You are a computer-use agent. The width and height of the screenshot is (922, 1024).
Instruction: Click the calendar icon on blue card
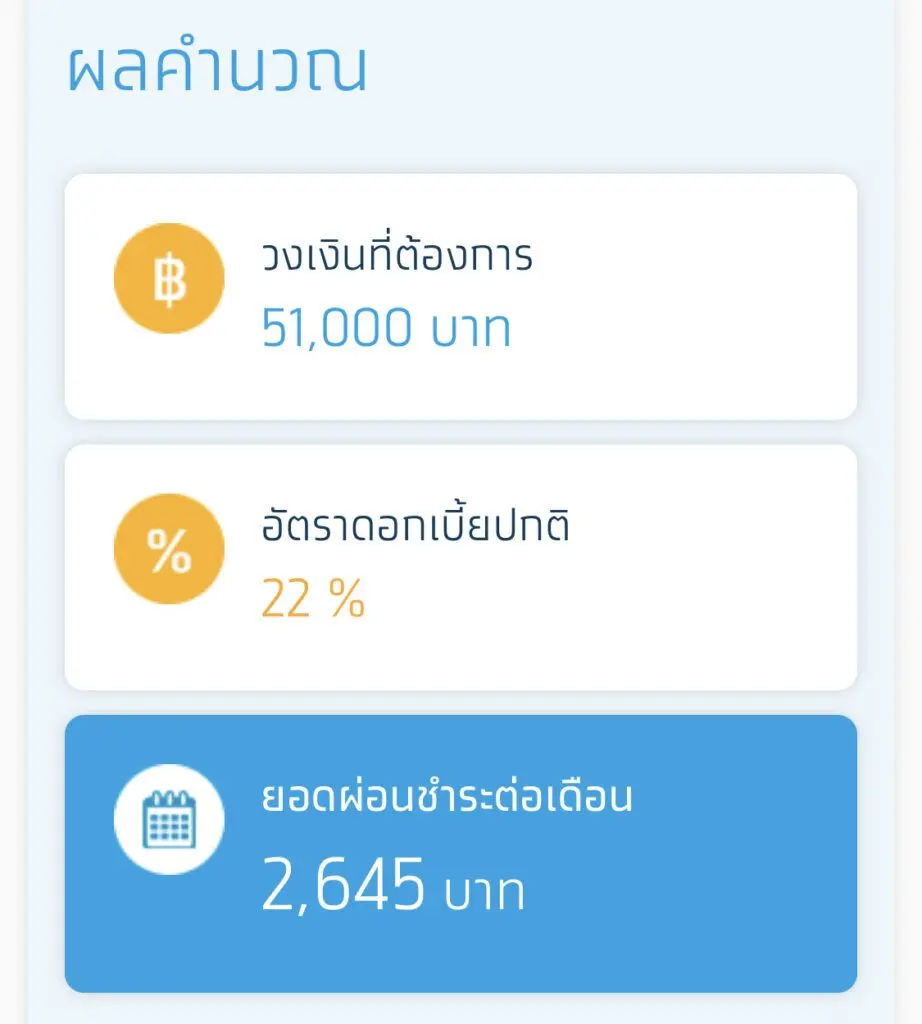coord(169,819)
